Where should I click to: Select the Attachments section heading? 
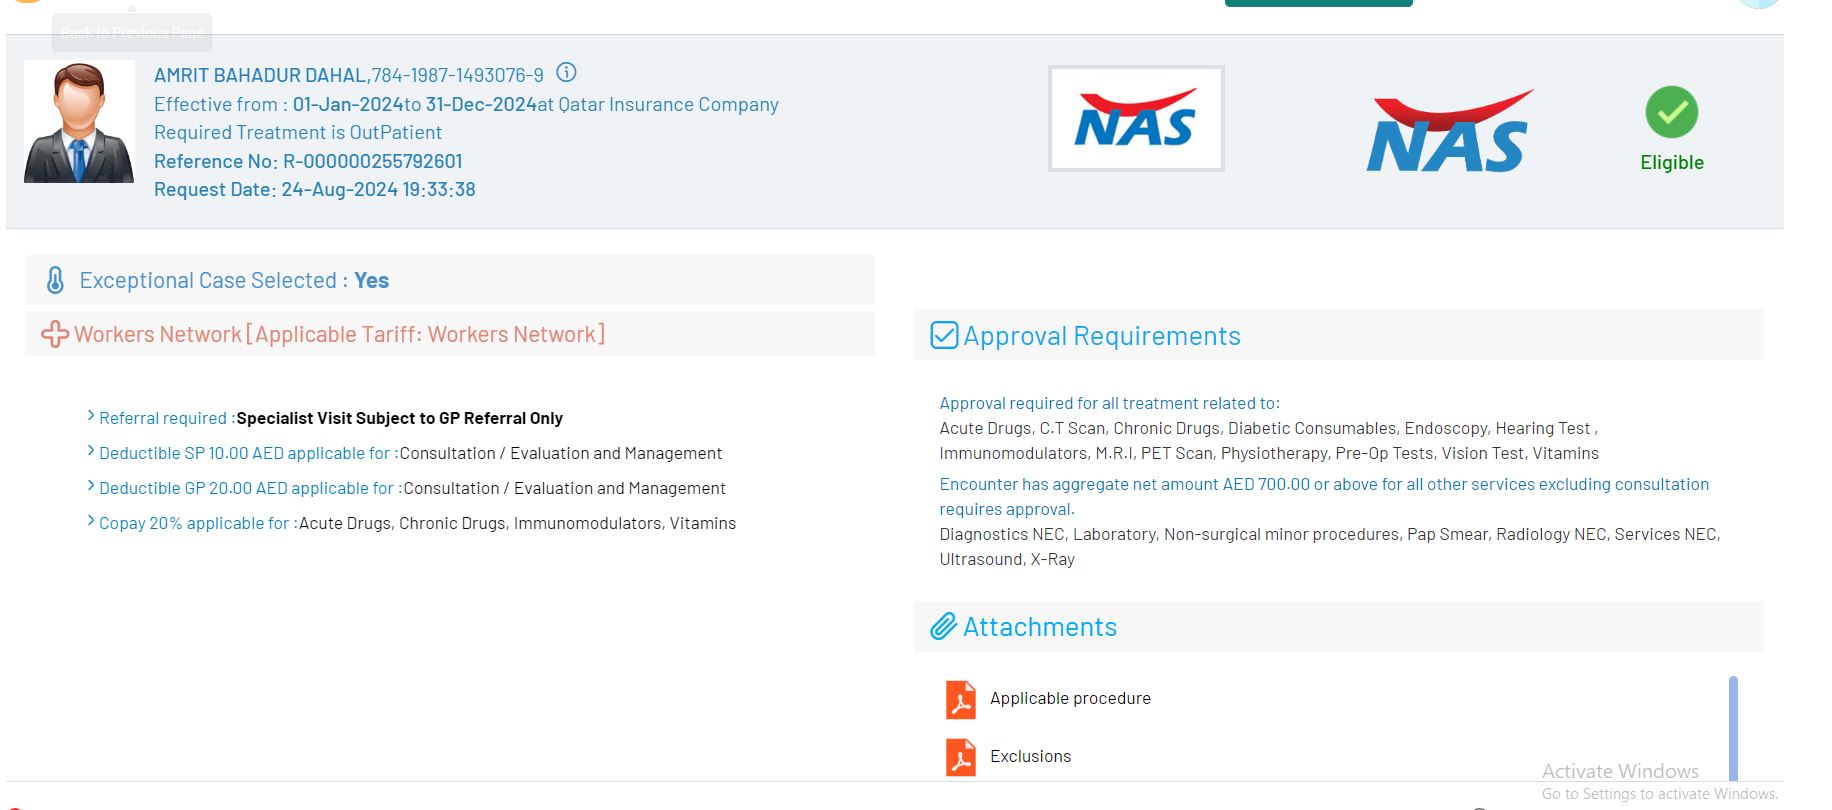pos(1039,627)
